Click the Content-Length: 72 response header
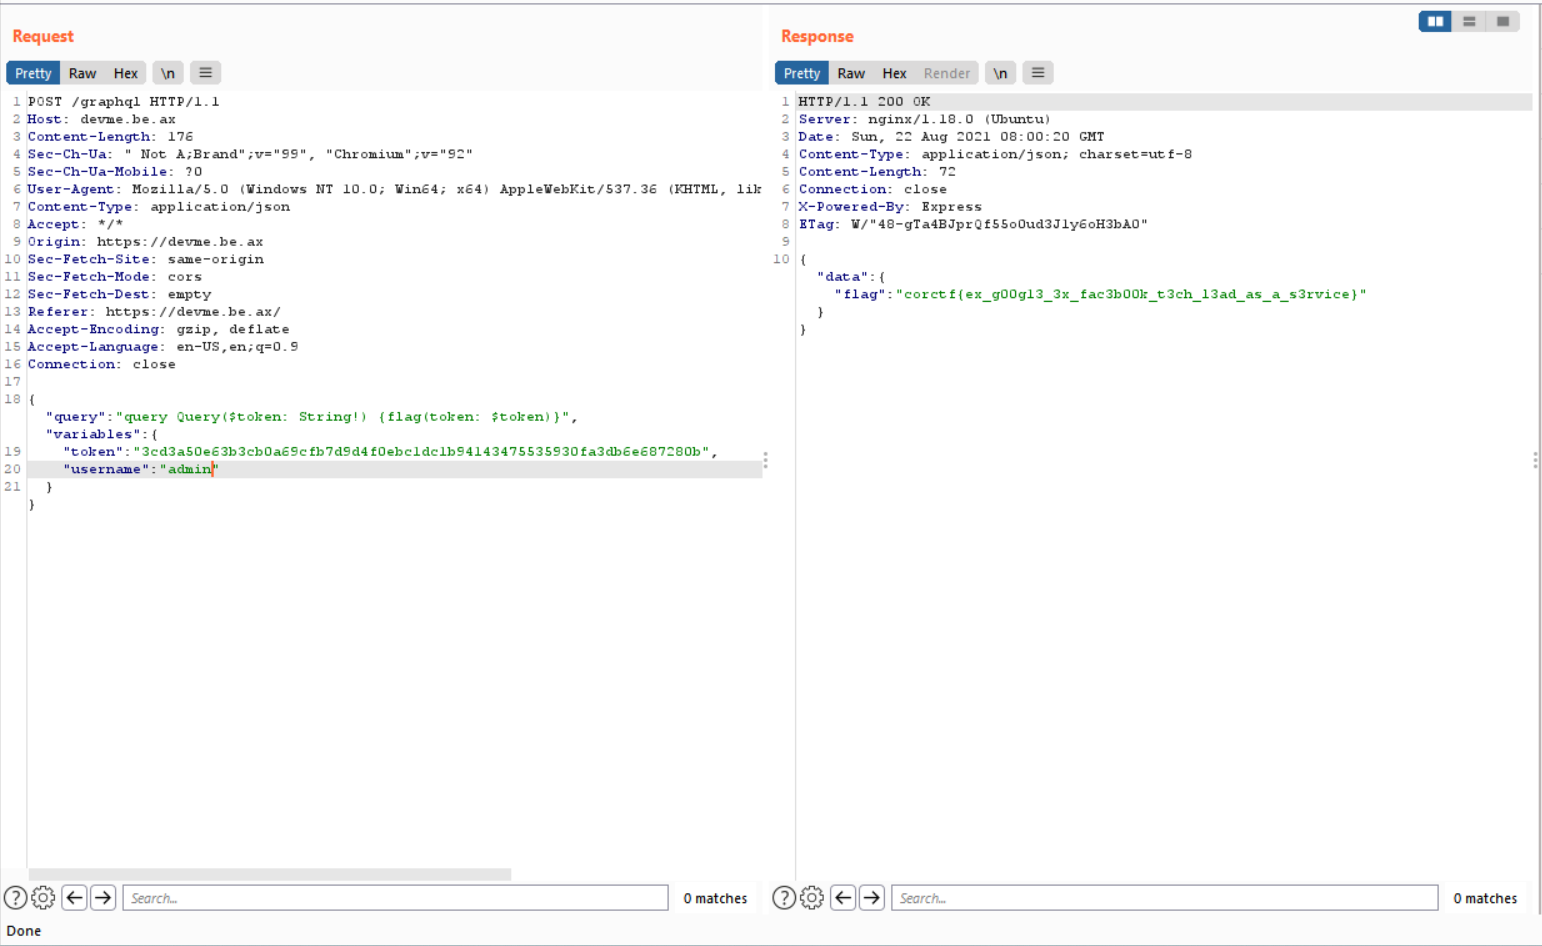Screen dimensions: 1542x946 coord(877,172)
